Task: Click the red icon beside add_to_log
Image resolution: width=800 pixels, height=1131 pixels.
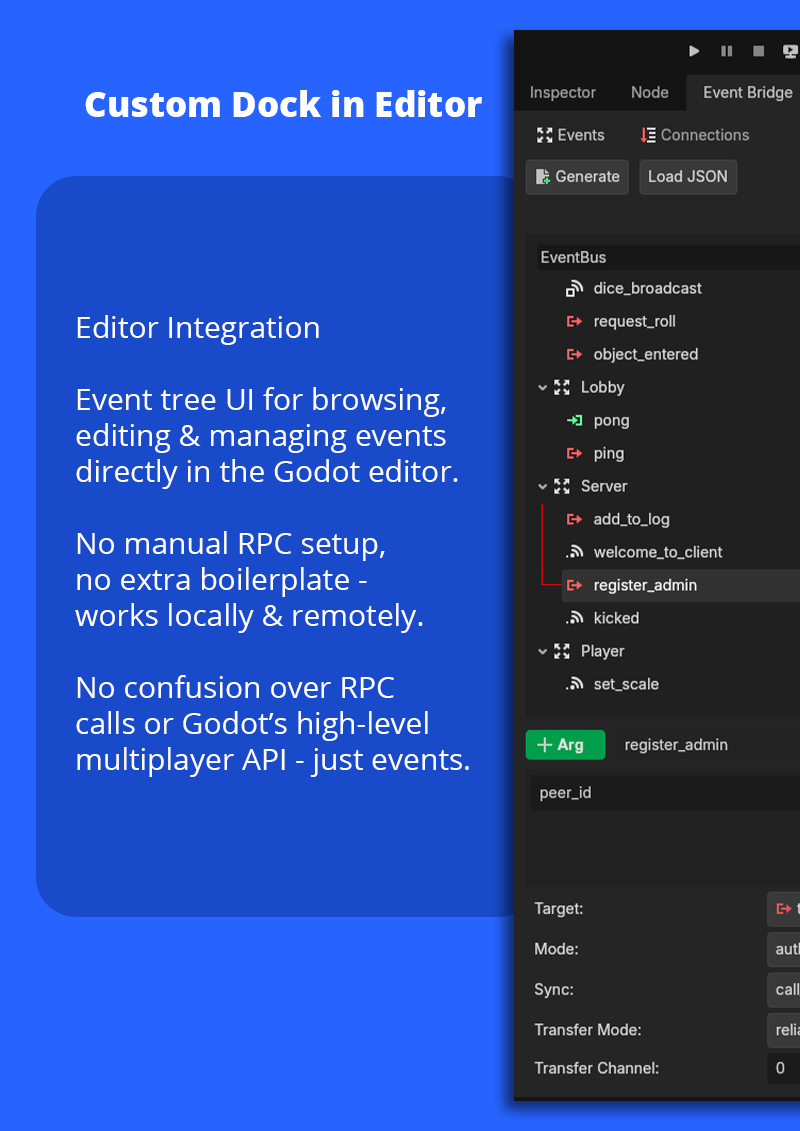Action: [x=574, y=519]
